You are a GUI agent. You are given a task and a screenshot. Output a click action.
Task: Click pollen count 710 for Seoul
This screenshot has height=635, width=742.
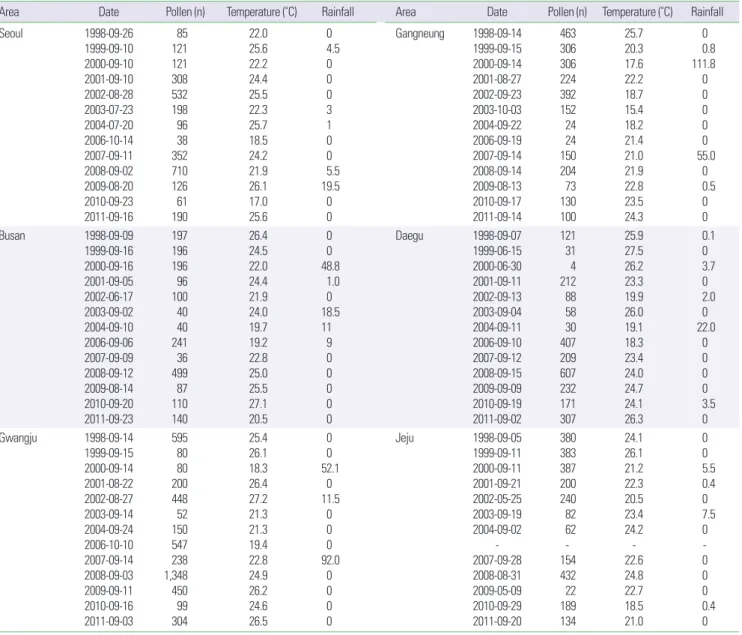pos(179,171)
